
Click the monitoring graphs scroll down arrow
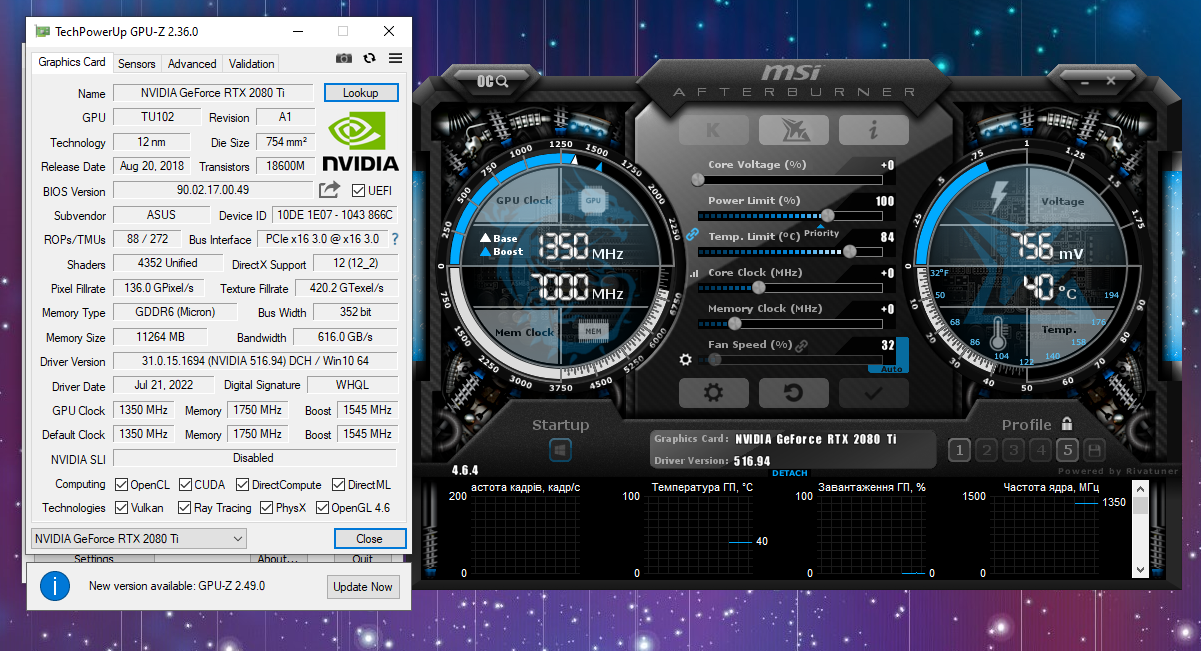pyautogui.click(x=1141, y=569)
